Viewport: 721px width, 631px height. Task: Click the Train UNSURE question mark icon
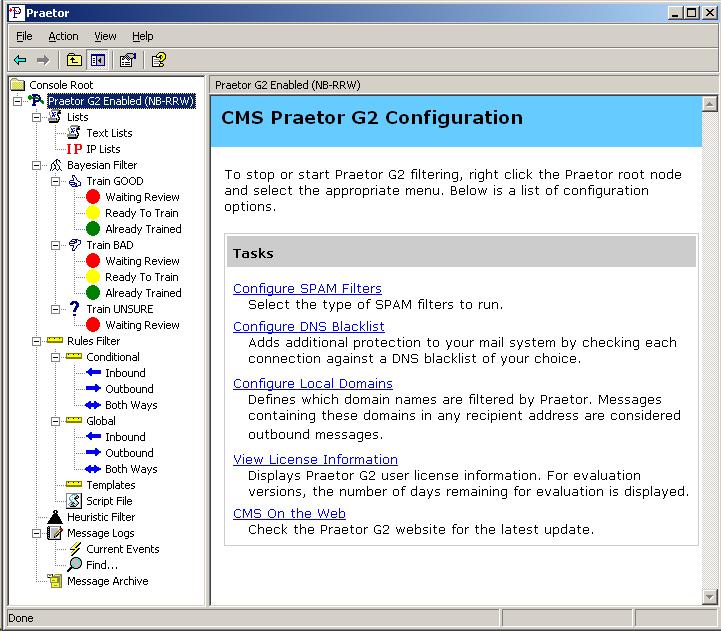pos(74,309)
